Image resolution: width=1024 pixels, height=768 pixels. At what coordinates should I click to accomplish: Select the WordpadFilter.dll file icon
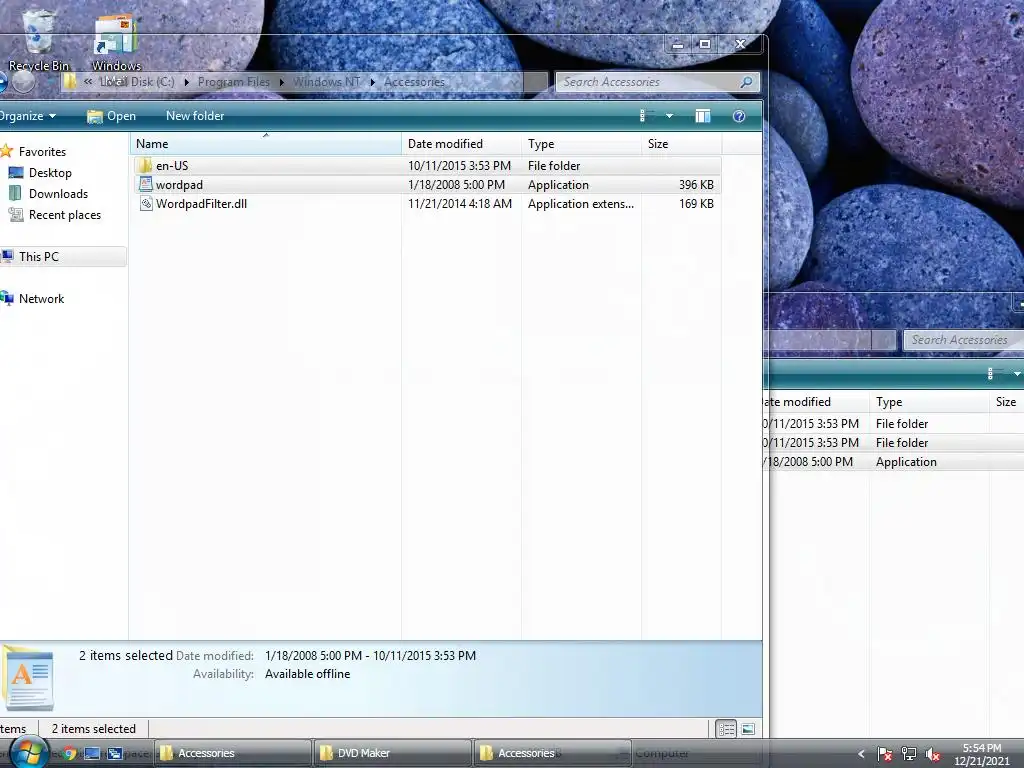point(146,203)
